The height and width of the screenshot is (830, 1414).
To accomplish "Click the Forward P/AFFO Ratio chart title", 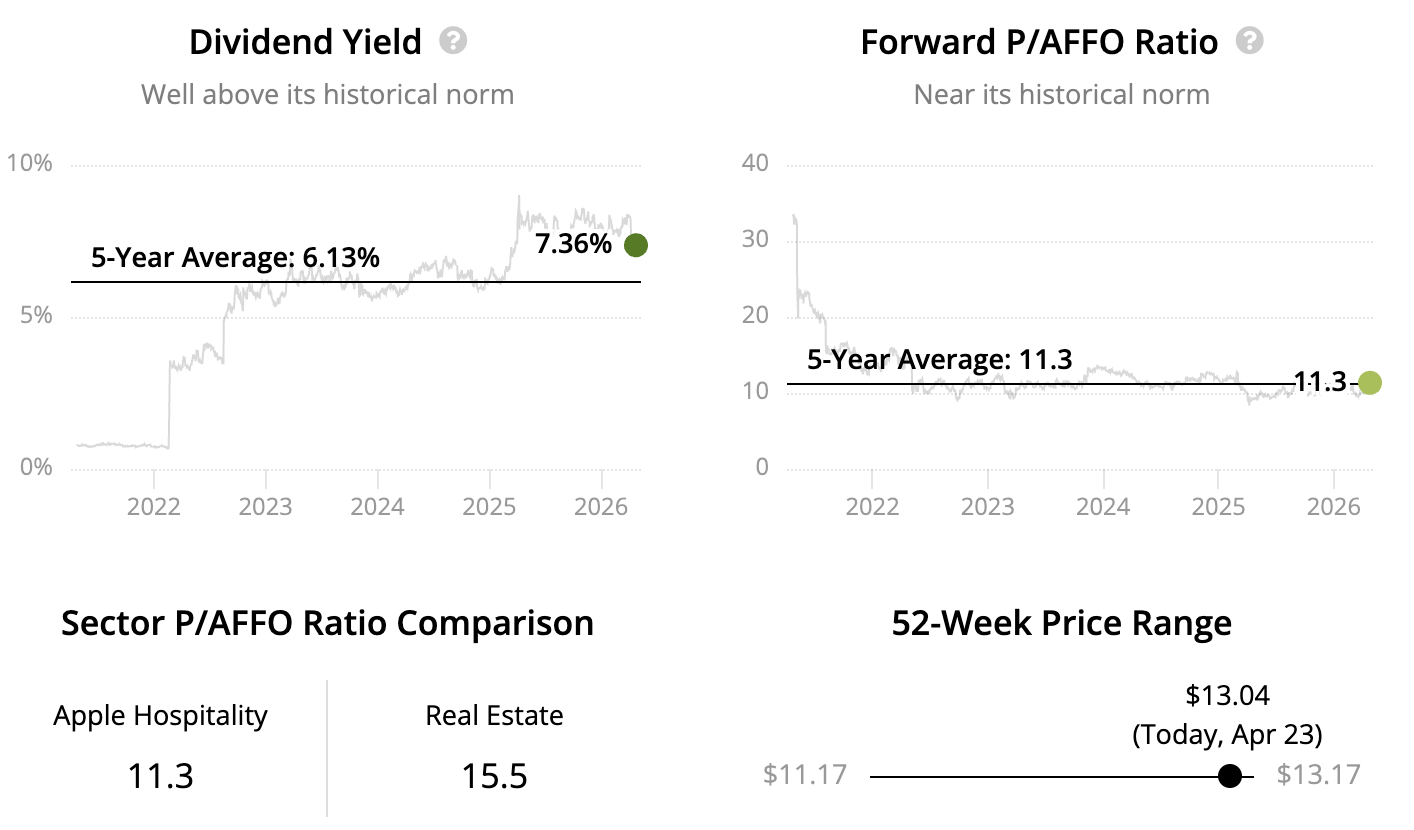I will click(x=1039, y=42).
